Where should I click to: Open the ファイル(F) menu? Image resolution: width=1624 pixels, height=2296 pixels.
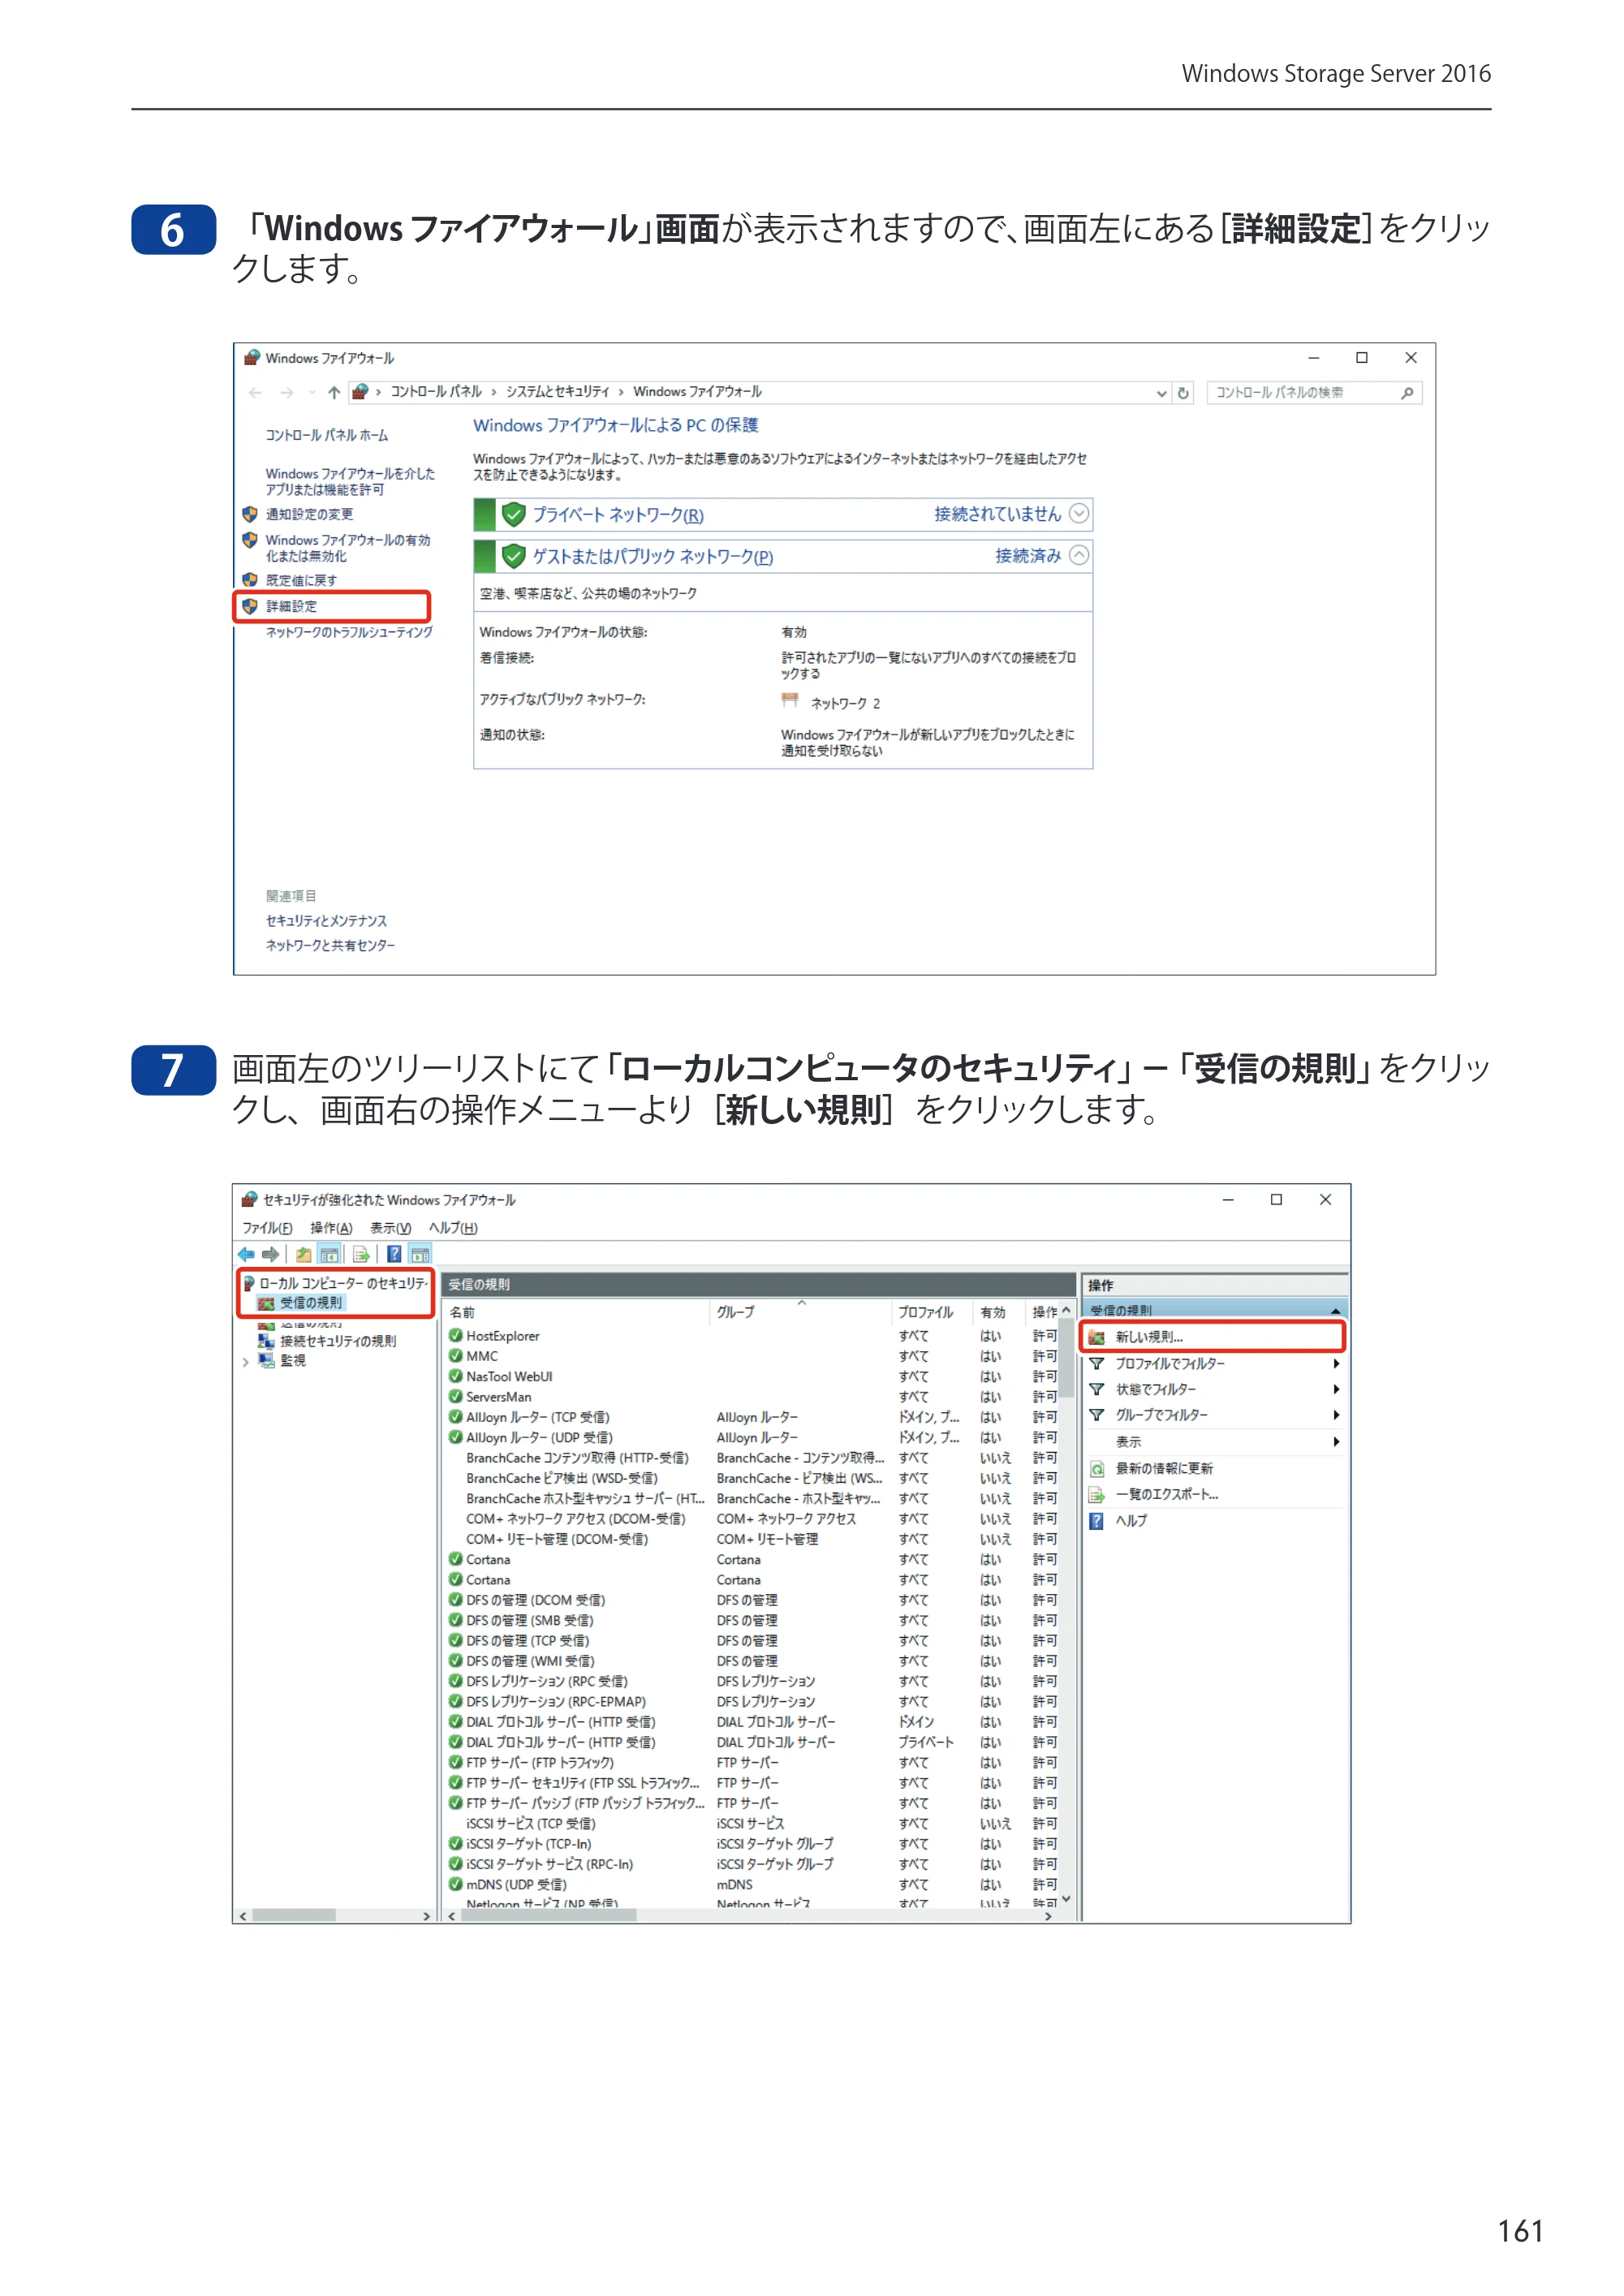pos(267,1228)
